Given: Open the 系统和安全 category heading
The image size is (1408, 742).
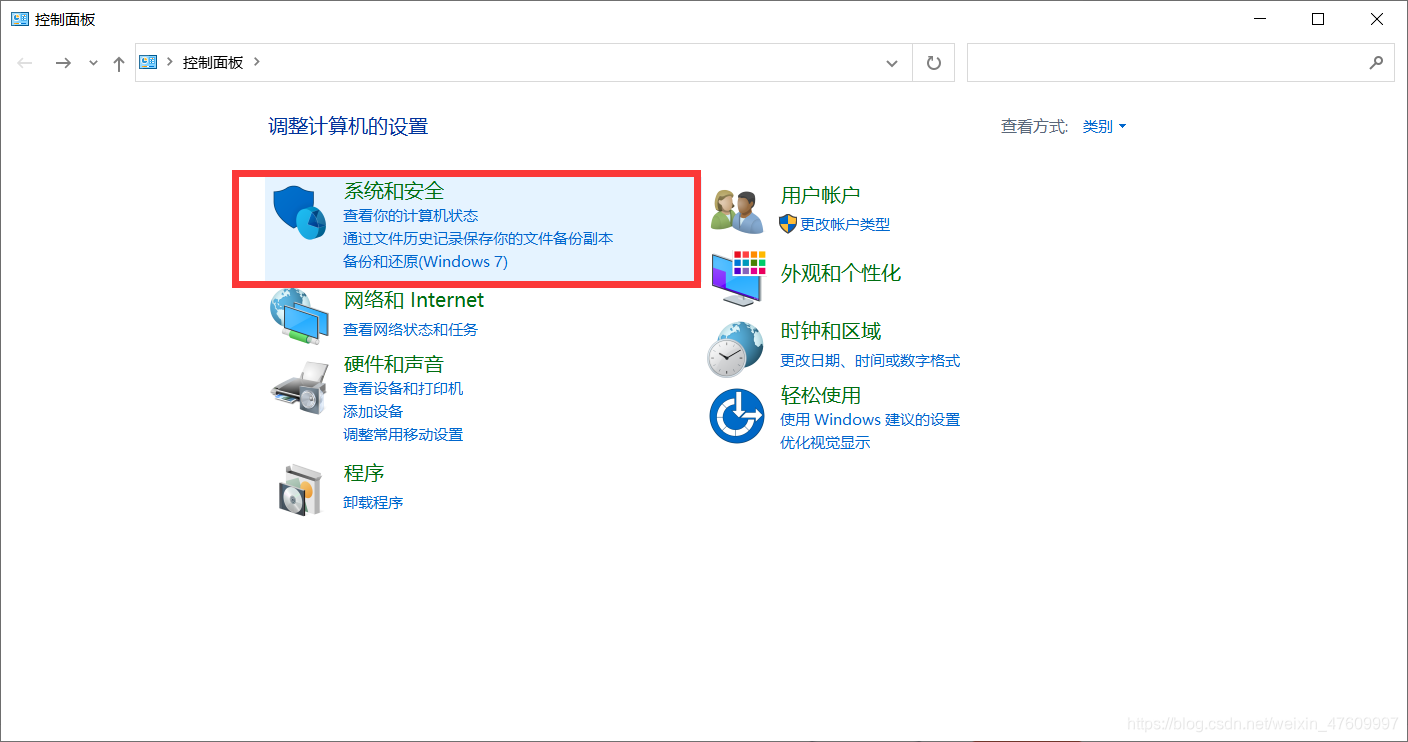Looking at the screenshot, I should (394, 190).
